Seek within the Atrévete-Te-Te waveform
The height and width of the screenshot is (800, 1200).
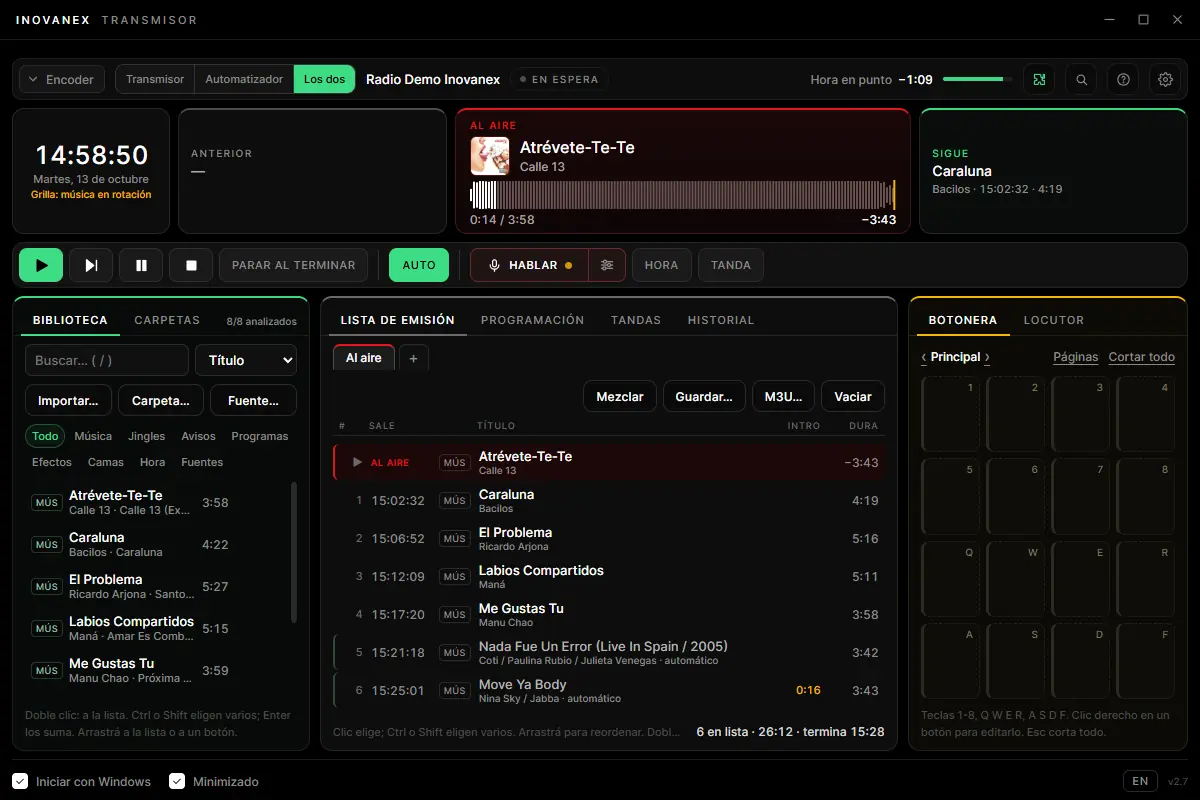683,194
